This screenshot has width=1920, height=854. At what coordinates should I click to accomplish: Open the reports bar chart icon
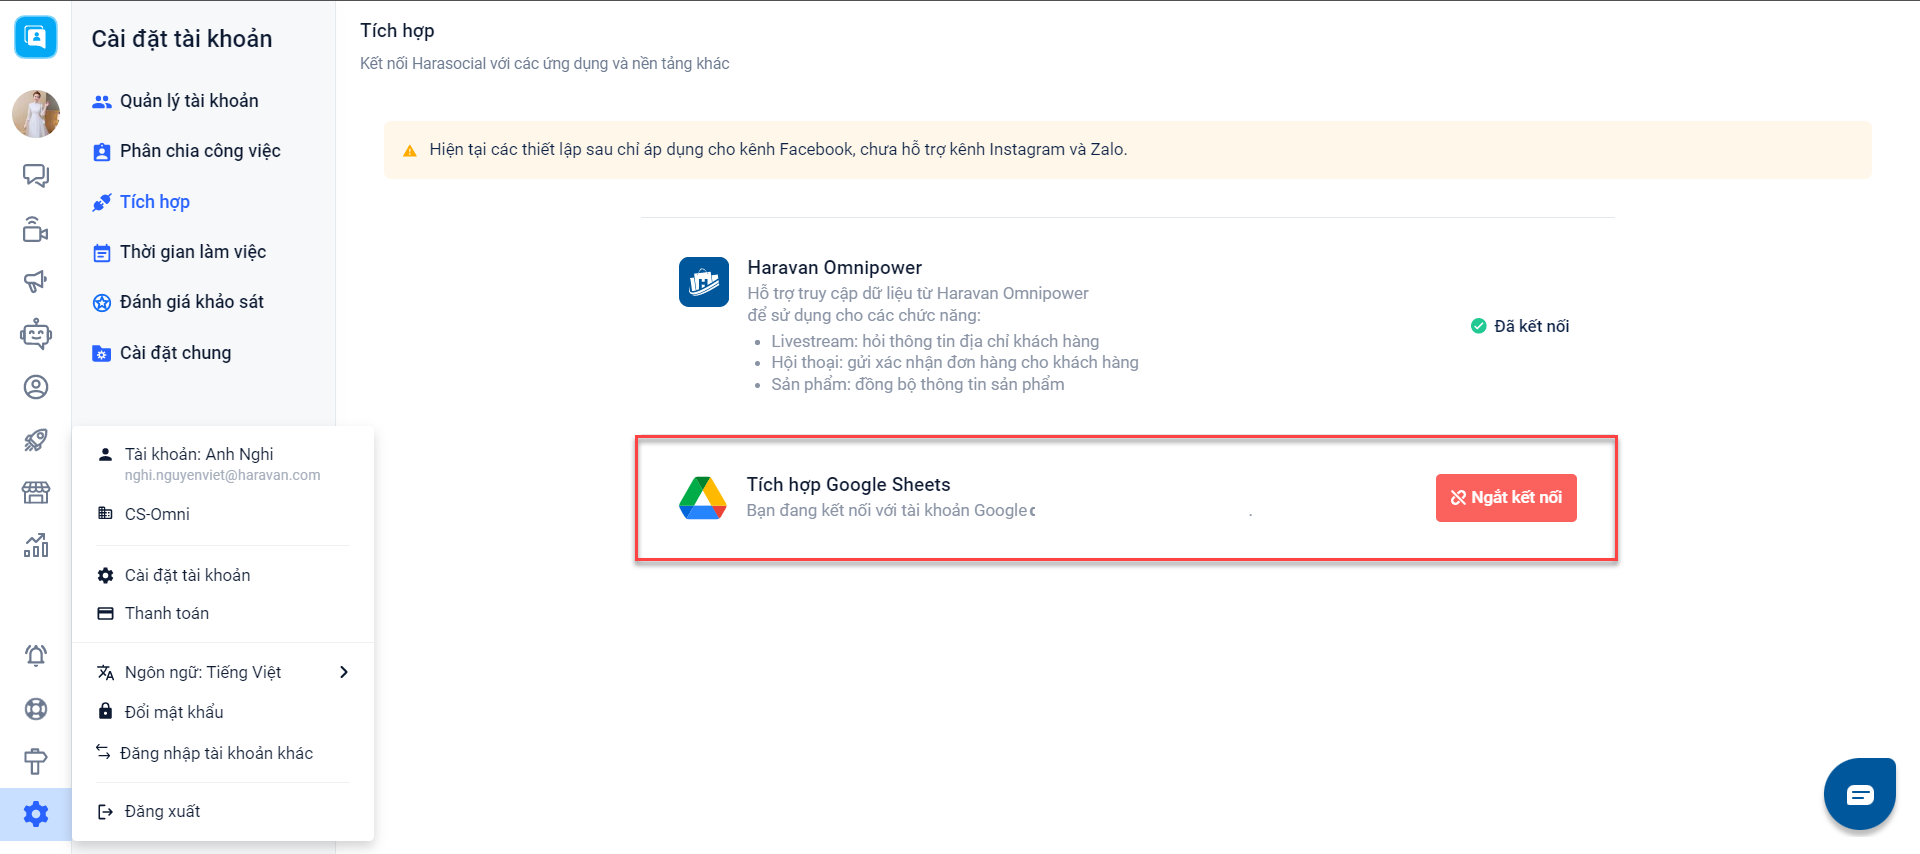click(x=36, y=545)
